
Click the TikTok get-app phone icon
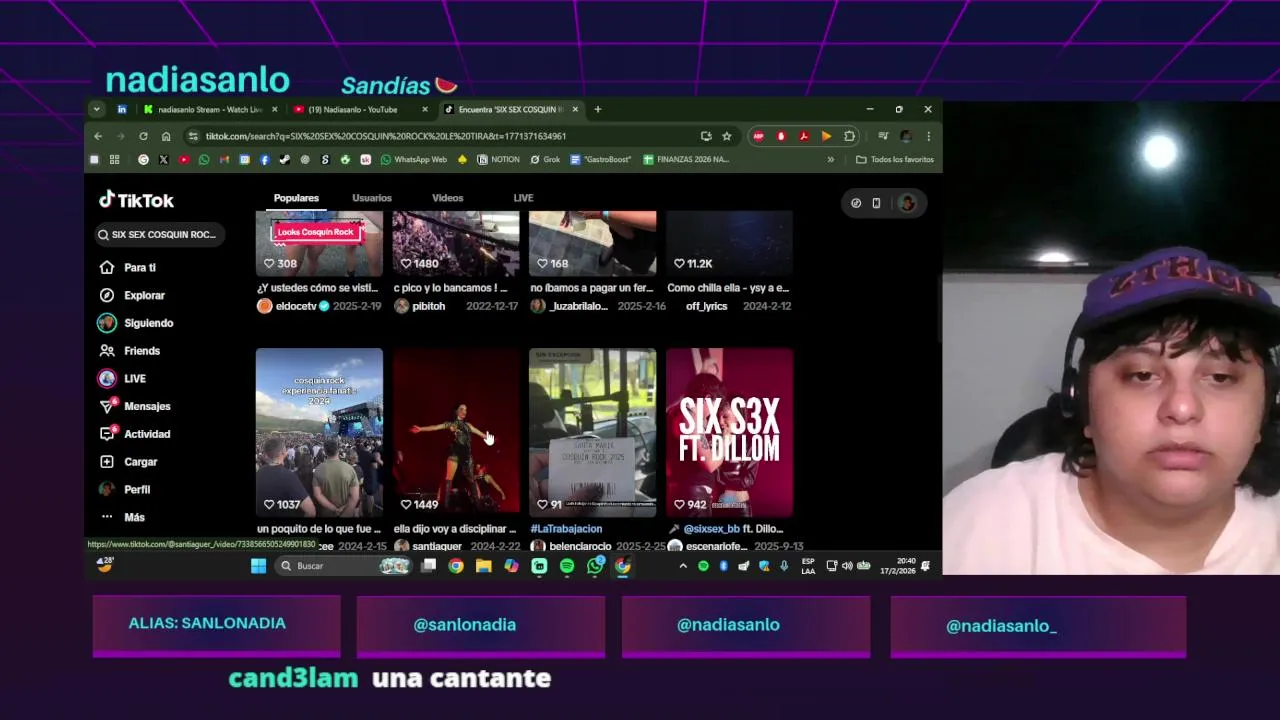click(876, 203)
